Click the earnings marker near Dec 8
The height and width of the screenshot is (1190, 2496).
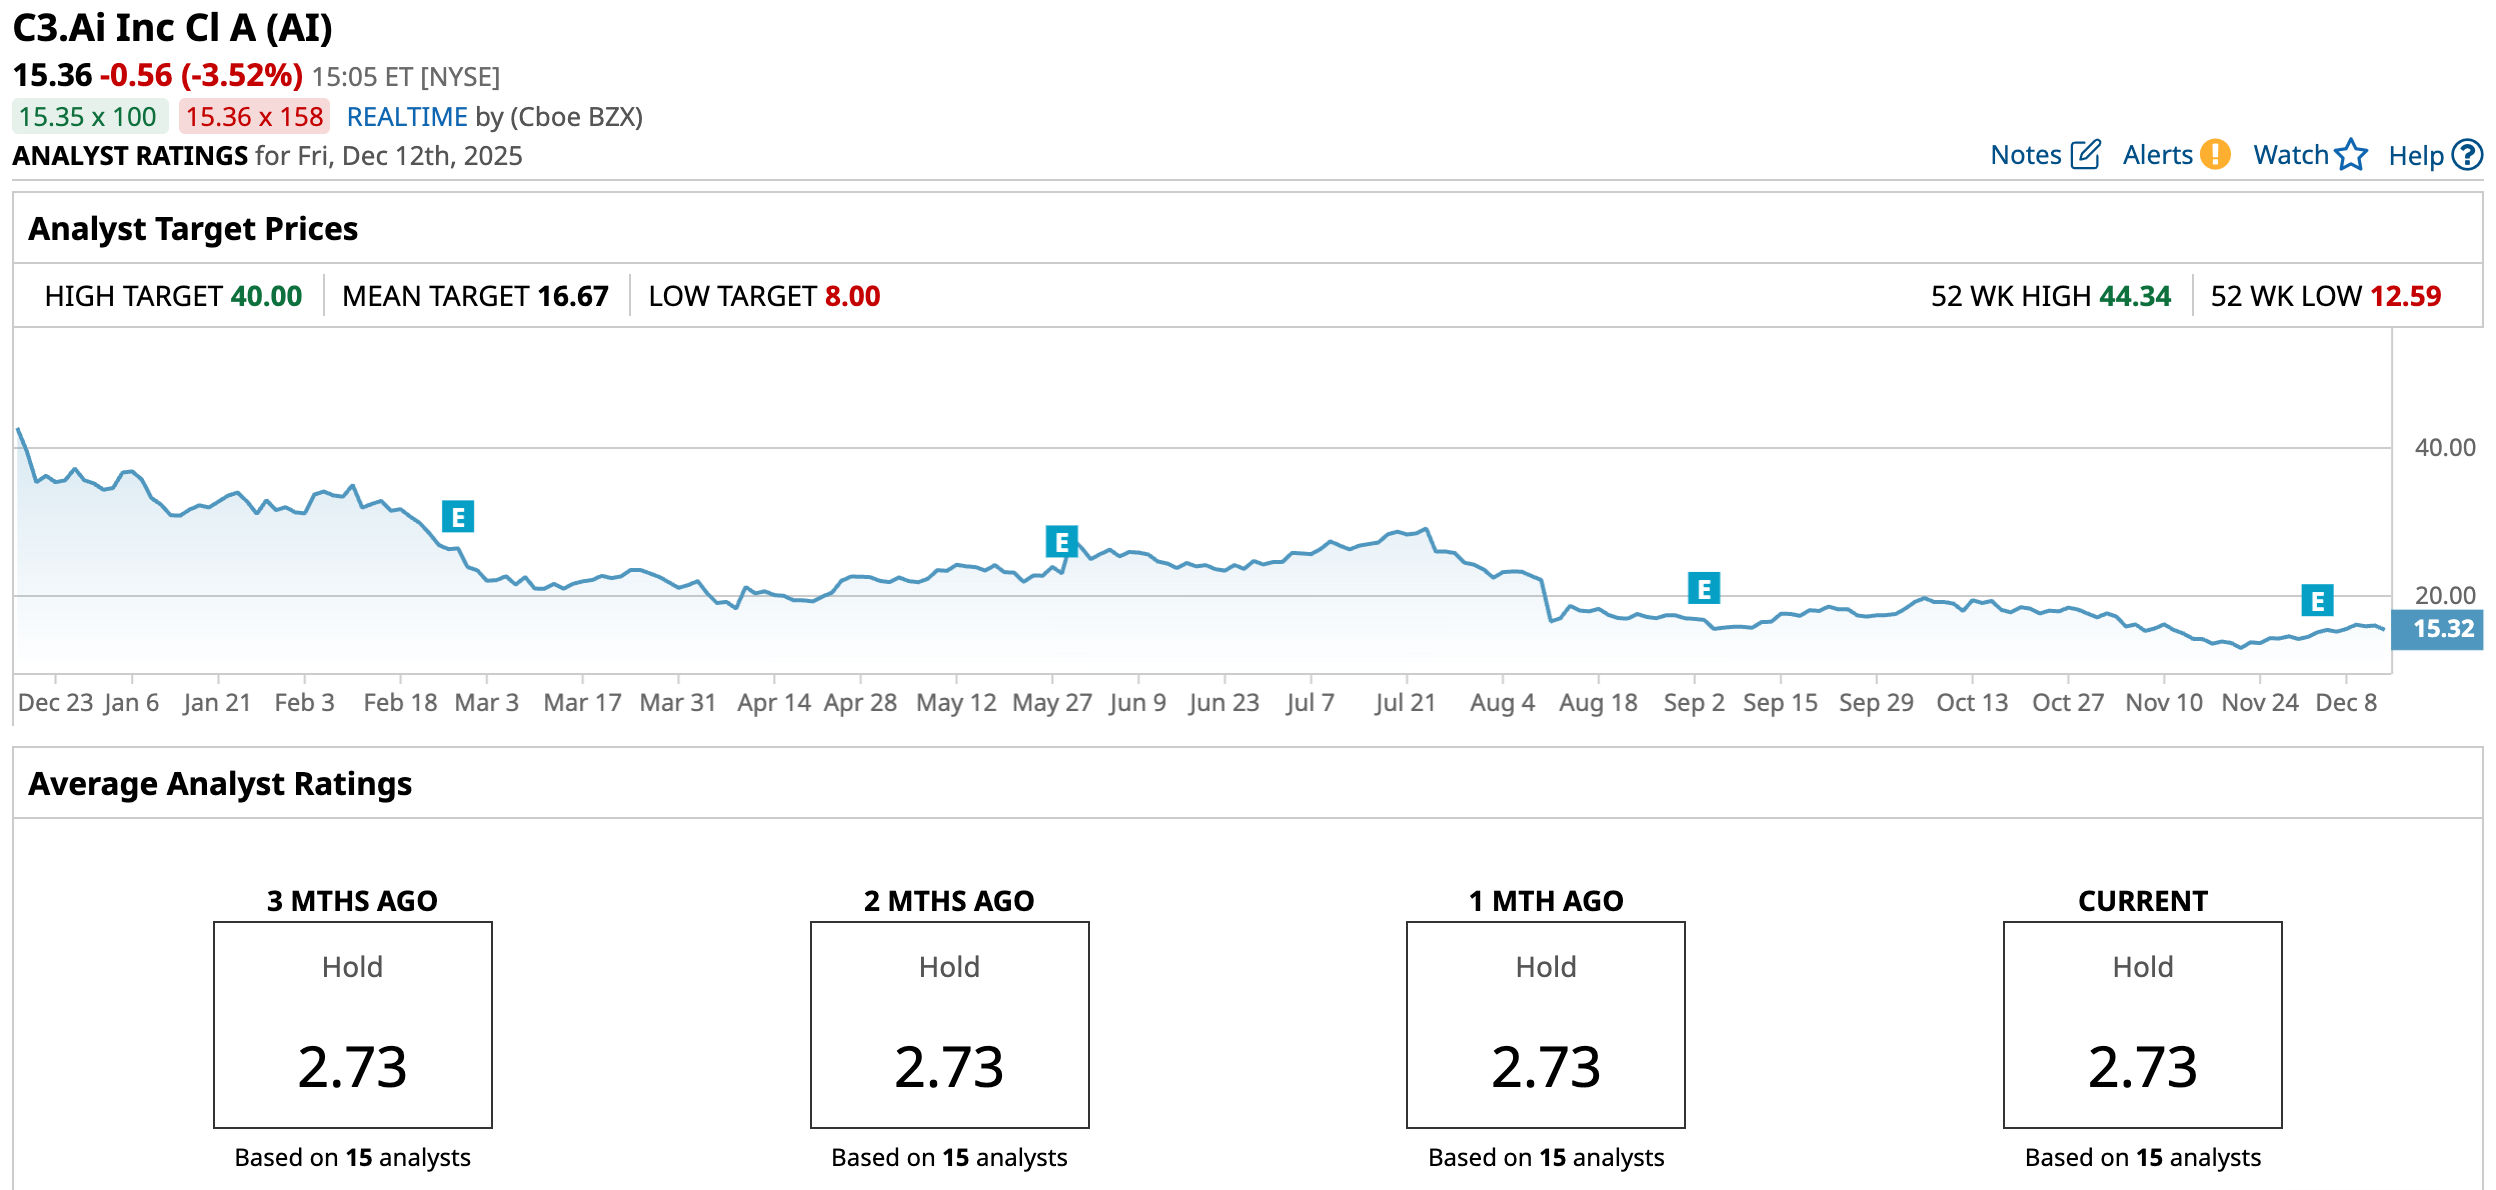pyautogui.click(x=2317, y=601)
